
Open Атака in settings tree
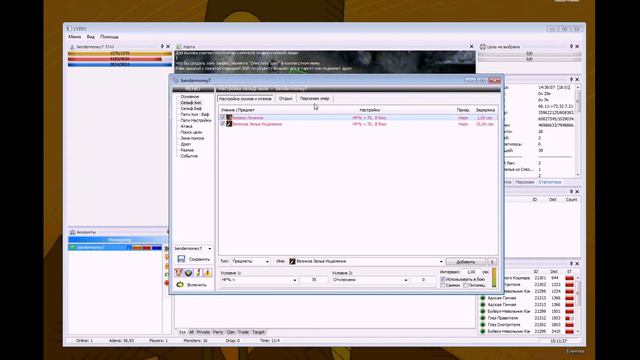(x=186, y=127)
